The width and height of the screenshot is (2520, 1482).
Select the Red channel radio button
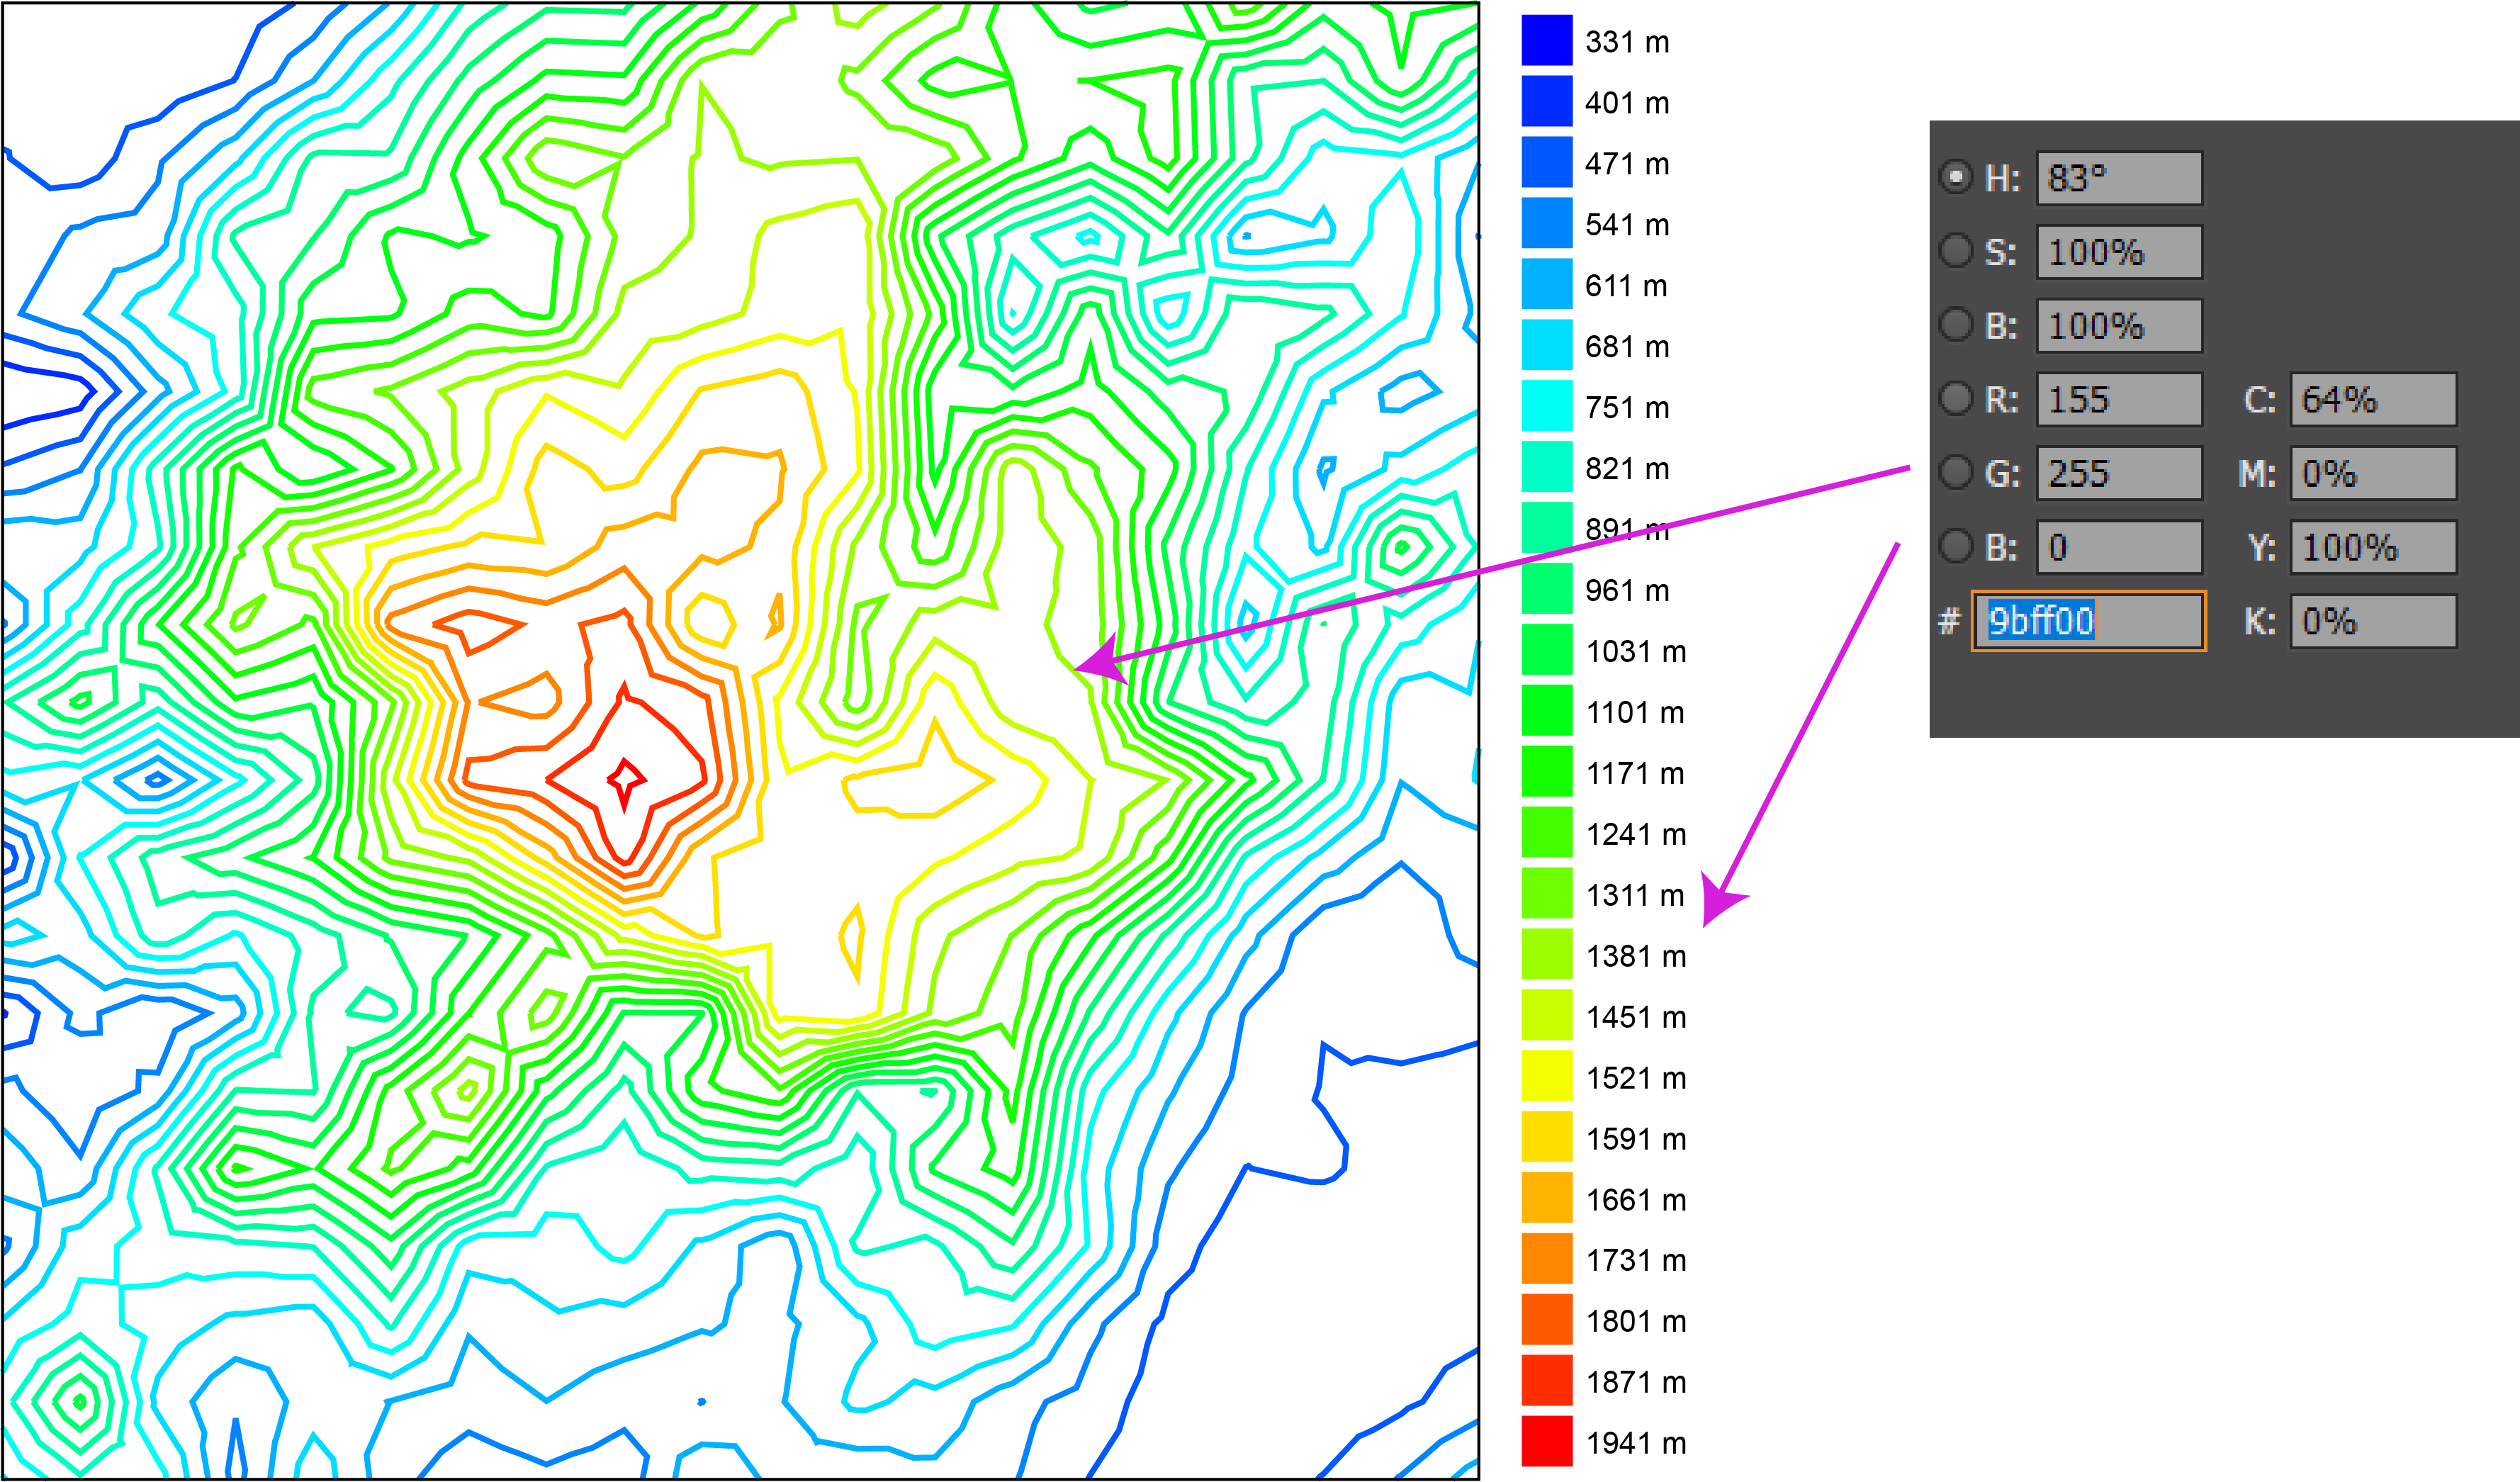click(1955, 398)
